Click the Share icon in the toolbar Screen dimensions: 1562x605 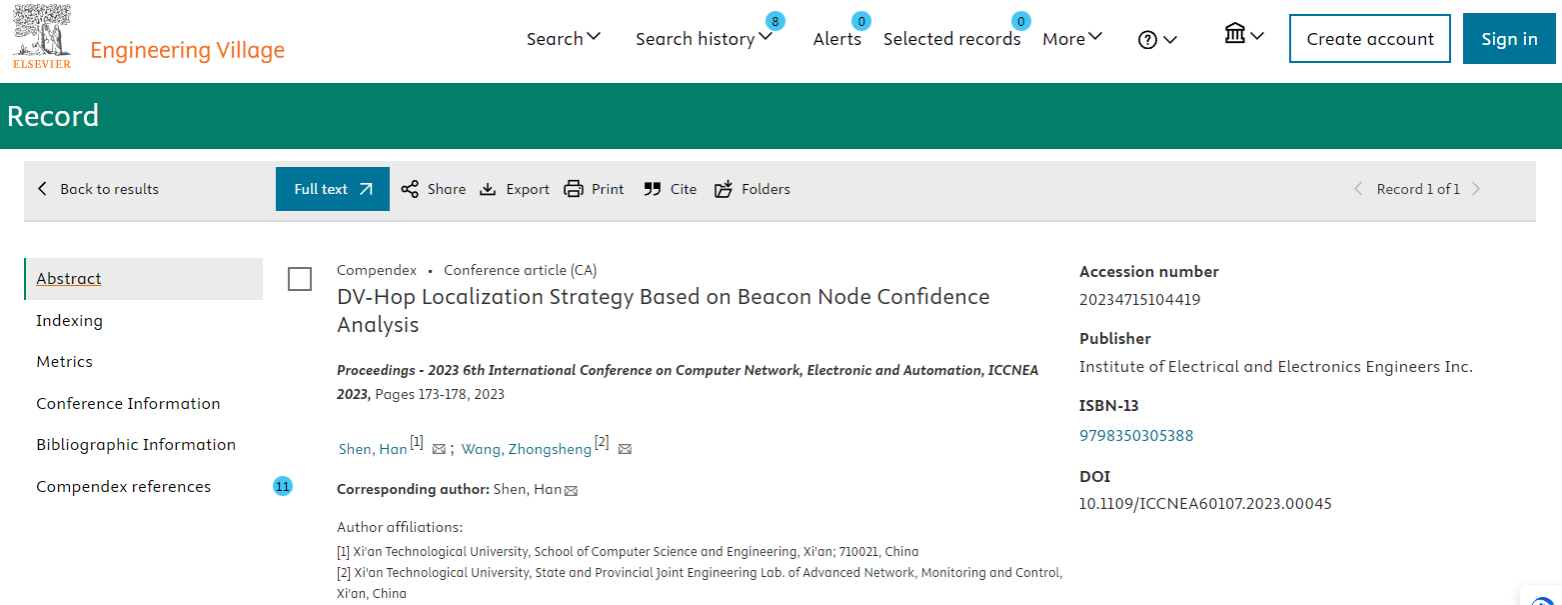click(x=410, y=189)
